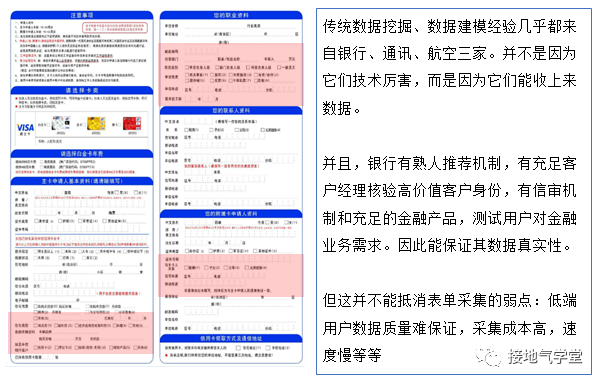
Task: Tick the checkbox beside the white platinum card
Action: click(x=48, y=125)
